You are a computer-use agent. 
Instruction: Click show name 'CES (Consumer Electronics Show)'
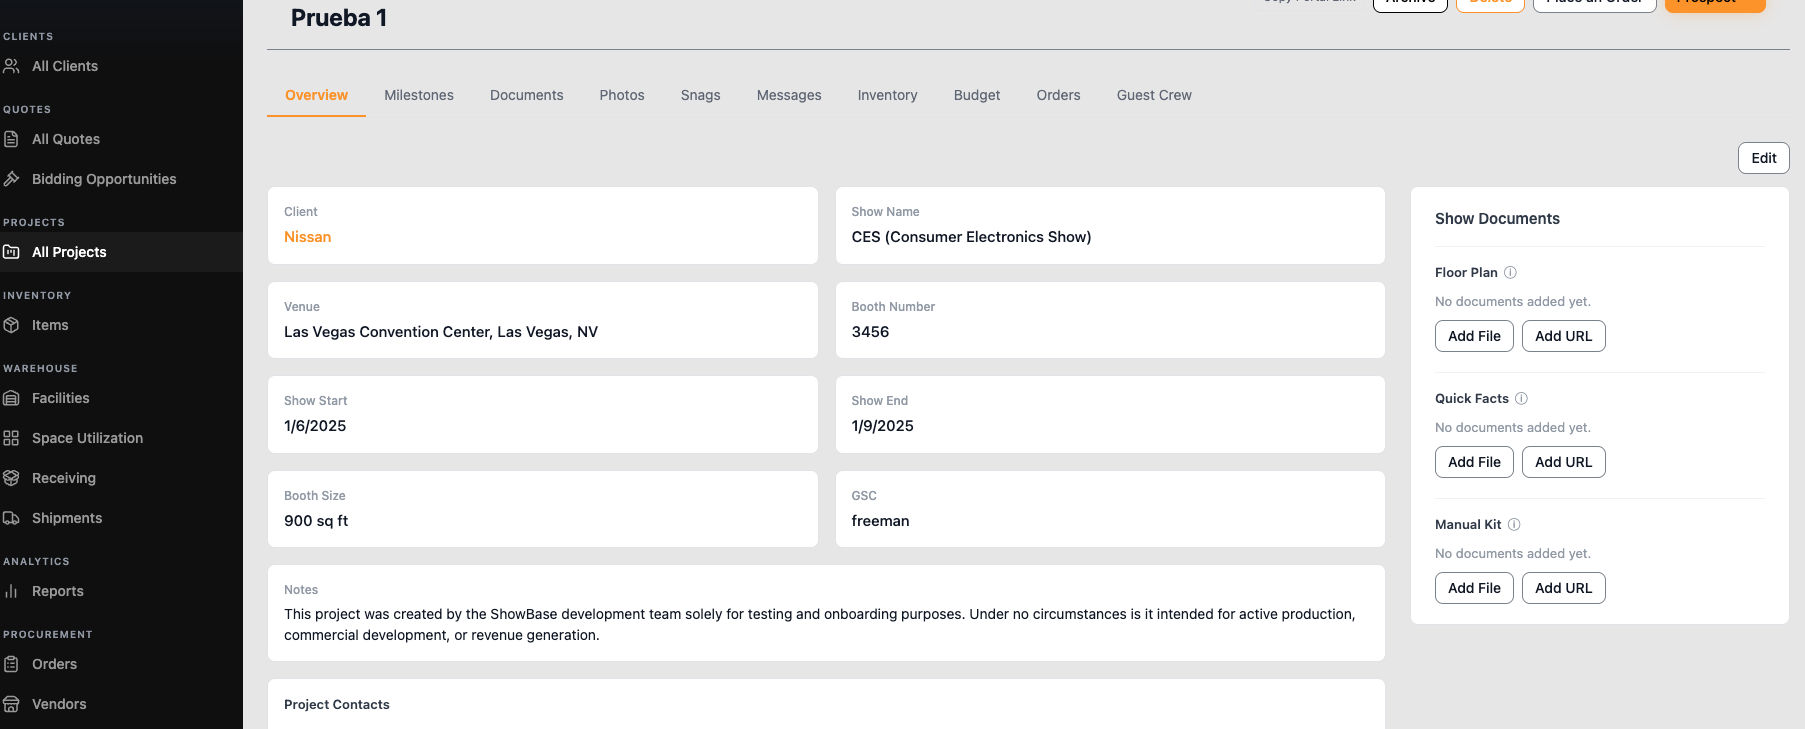coord(971,237)
